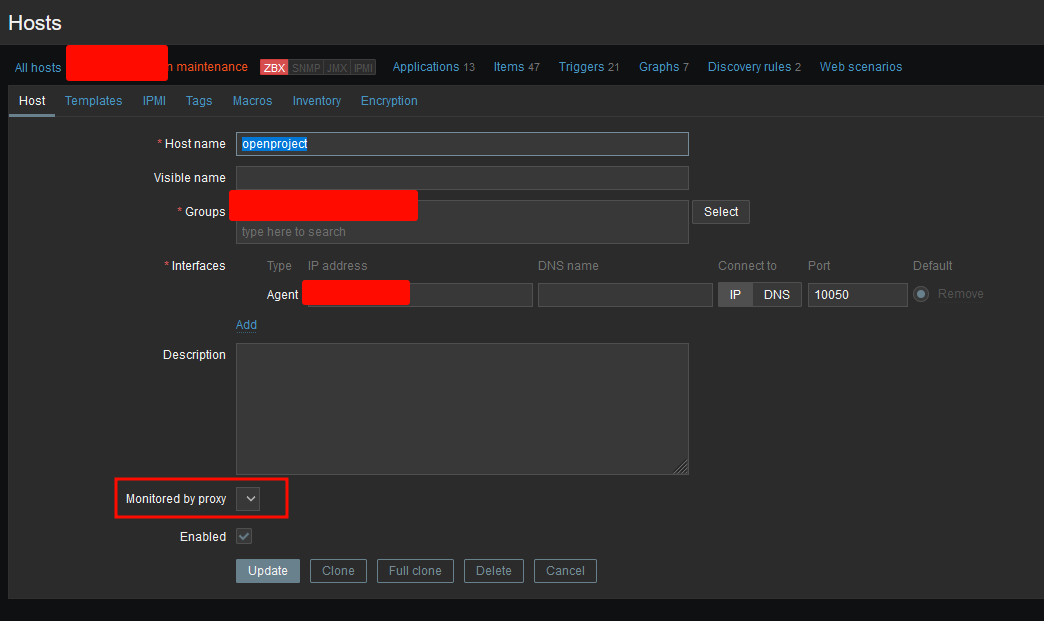Click the SNMP availability badge

[x=306, y=67]
